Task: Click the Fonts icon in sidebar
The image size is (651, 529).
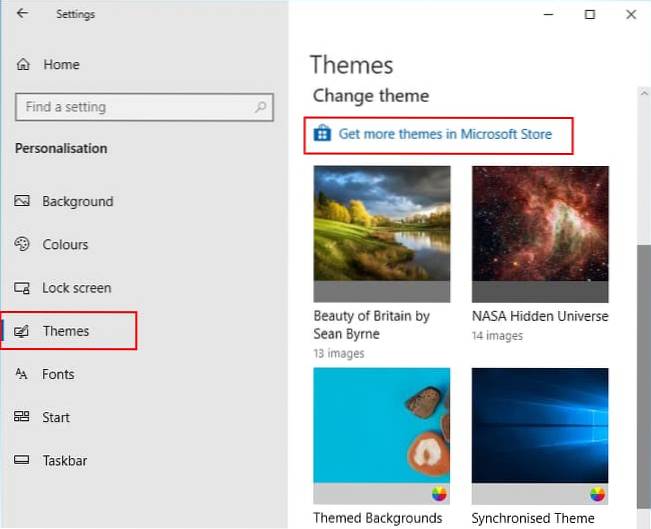Action: point(23,374)
